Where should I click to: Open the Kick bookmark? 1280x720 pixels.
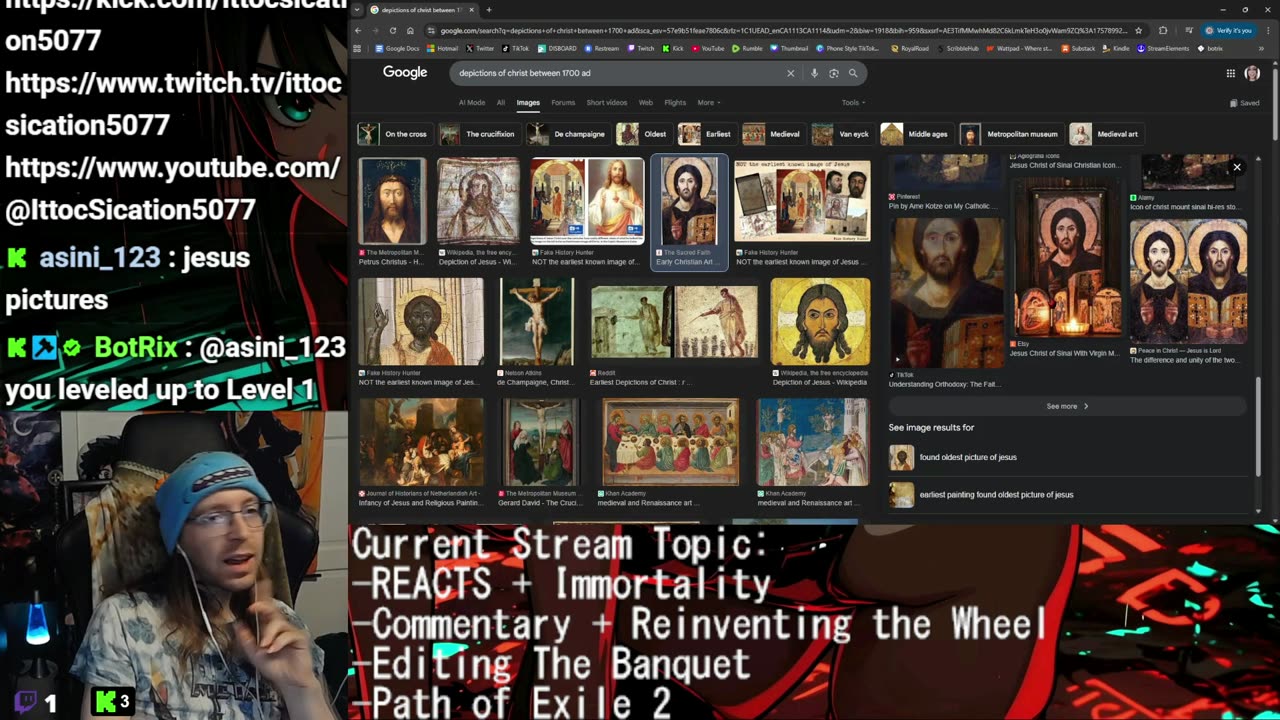(x=673, y=48)
